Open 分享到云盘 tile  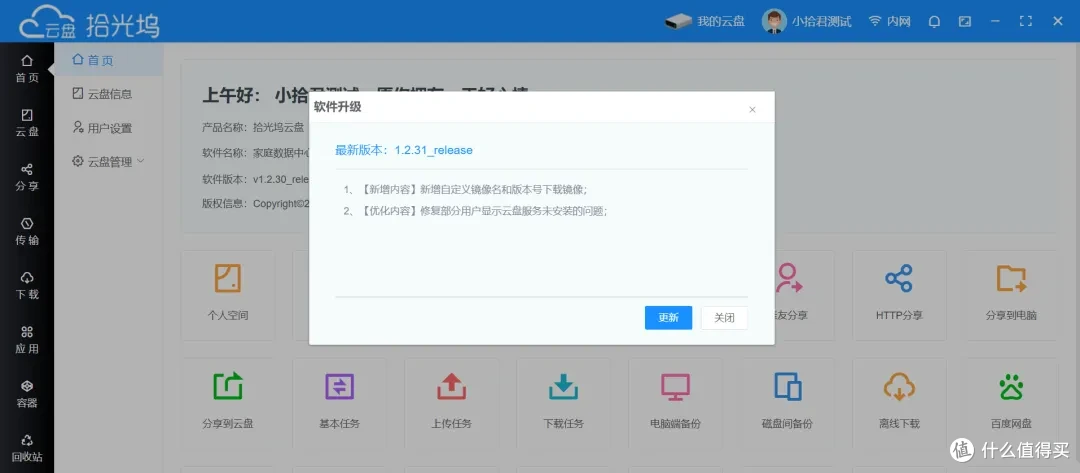[227, 403]
